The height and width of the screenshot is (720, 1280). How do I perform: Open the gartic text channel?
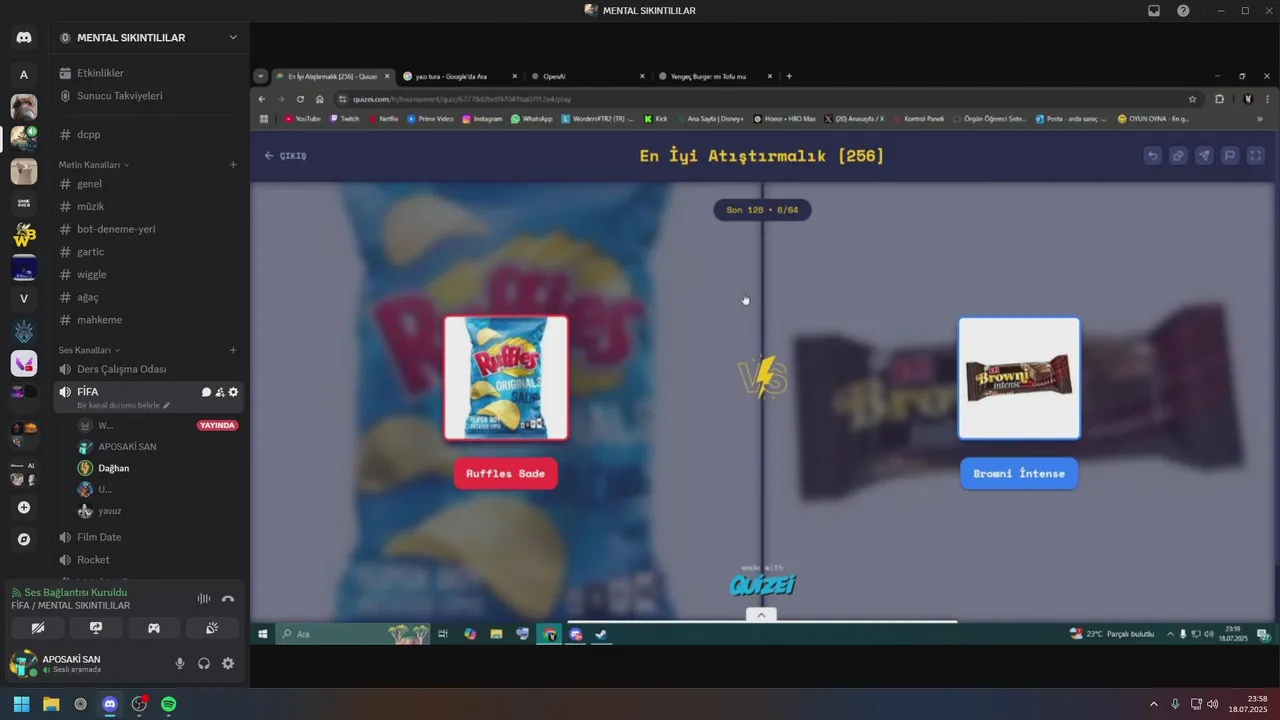point(148,252)
